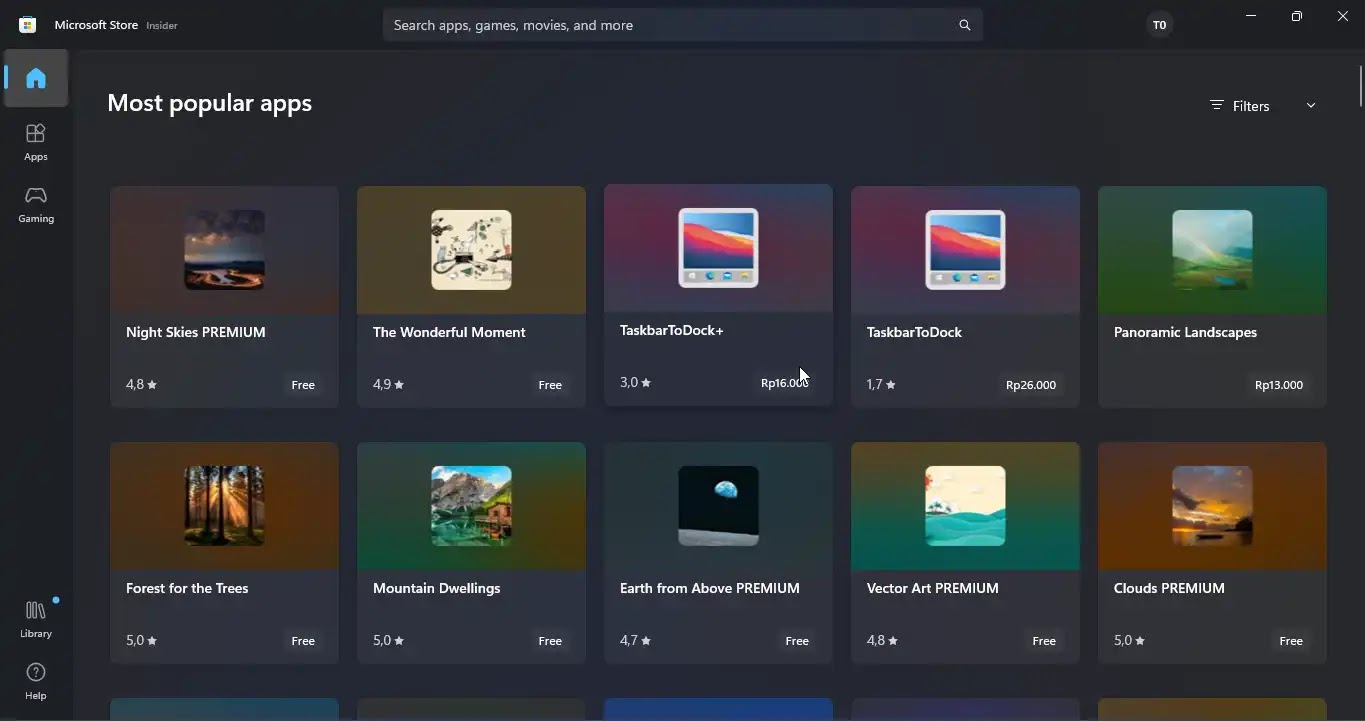Click the Free label on Vector Art PREMIUM

[1044, 641]
